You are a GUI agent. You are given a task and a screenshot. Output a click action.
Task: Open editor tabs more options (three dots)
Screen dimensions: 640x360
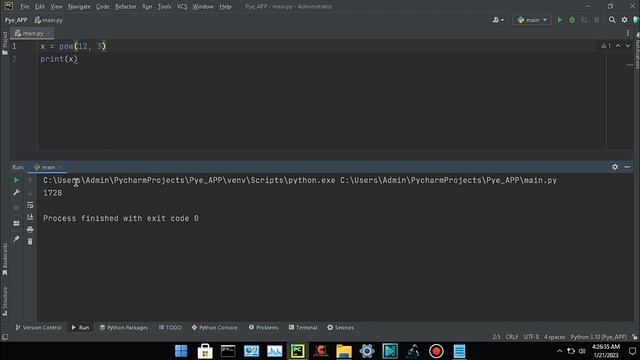tap(628, 33)
